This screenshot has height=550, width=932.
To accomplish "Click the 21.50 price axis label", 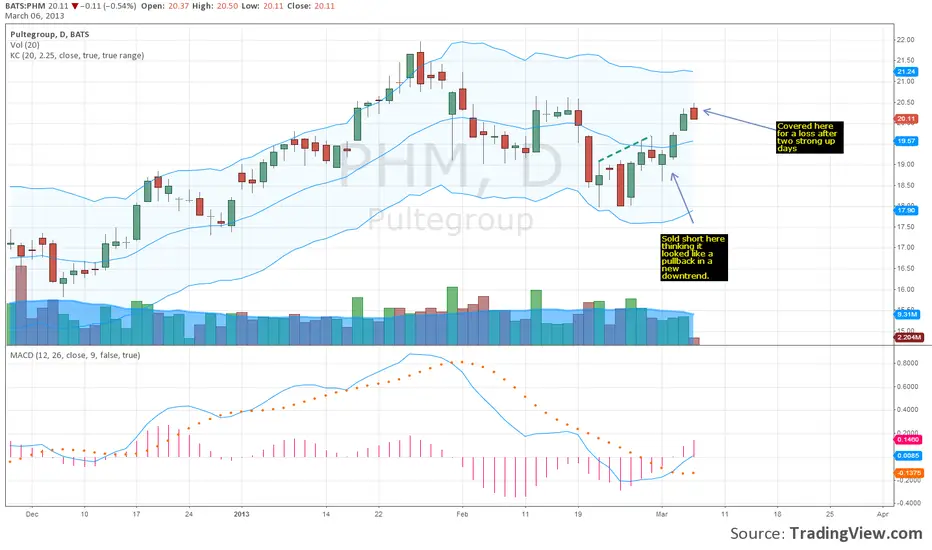I will pyautogui.click(x=906, y=61).
